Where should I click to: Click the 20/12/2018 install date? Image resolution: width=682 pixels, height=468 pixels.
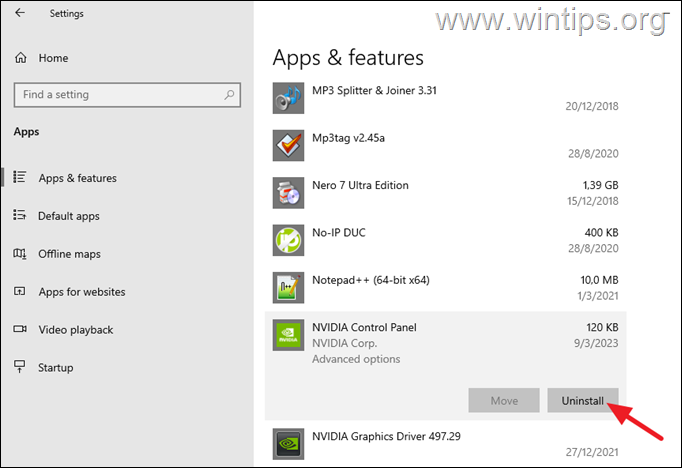592,106
